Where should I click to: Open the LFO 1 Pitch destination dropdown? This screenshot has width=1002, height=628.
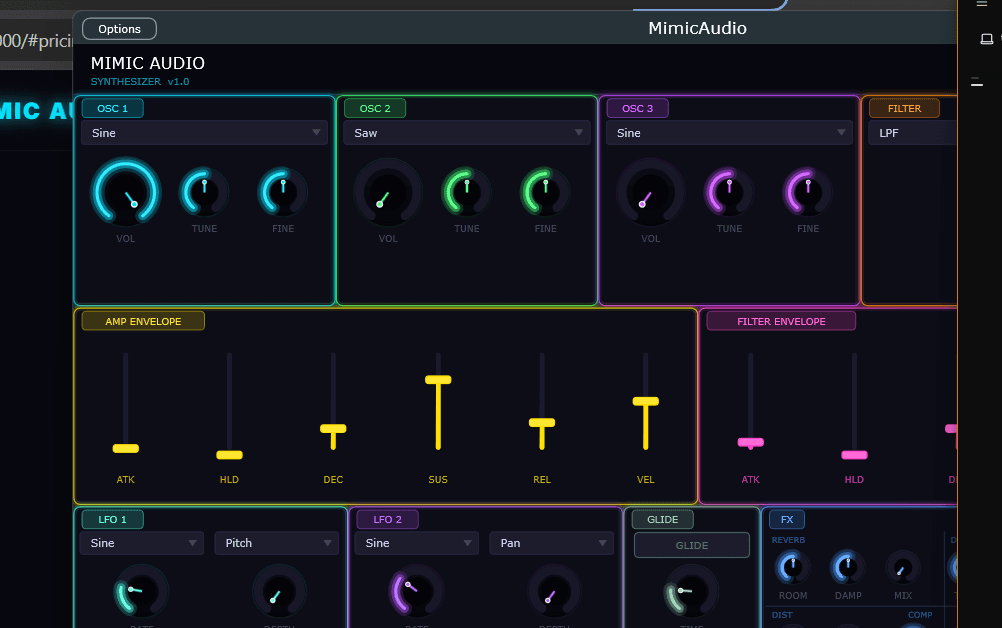276,543
